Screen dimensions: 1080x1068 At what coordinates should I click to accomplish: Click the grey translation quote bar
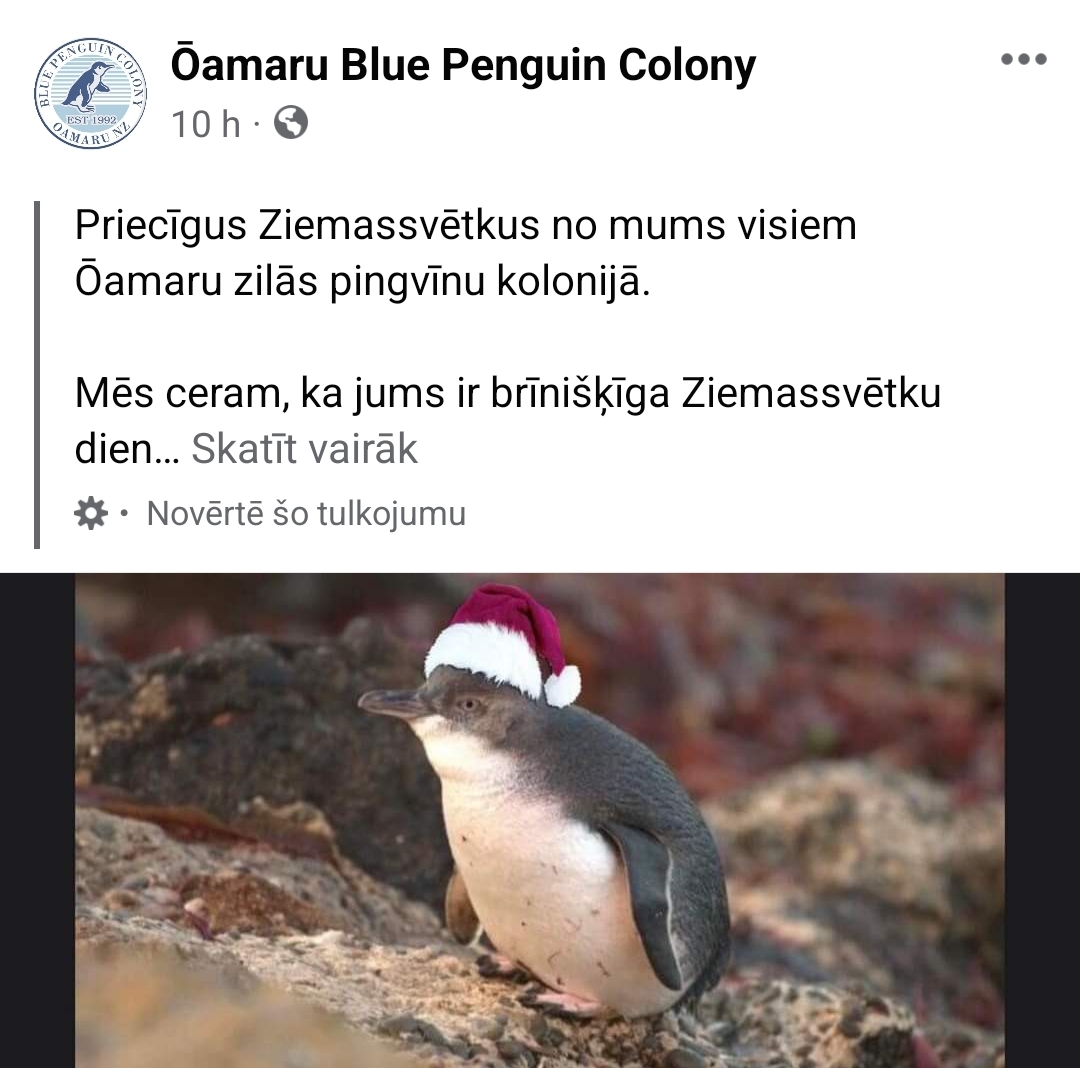tap(37, 375)
